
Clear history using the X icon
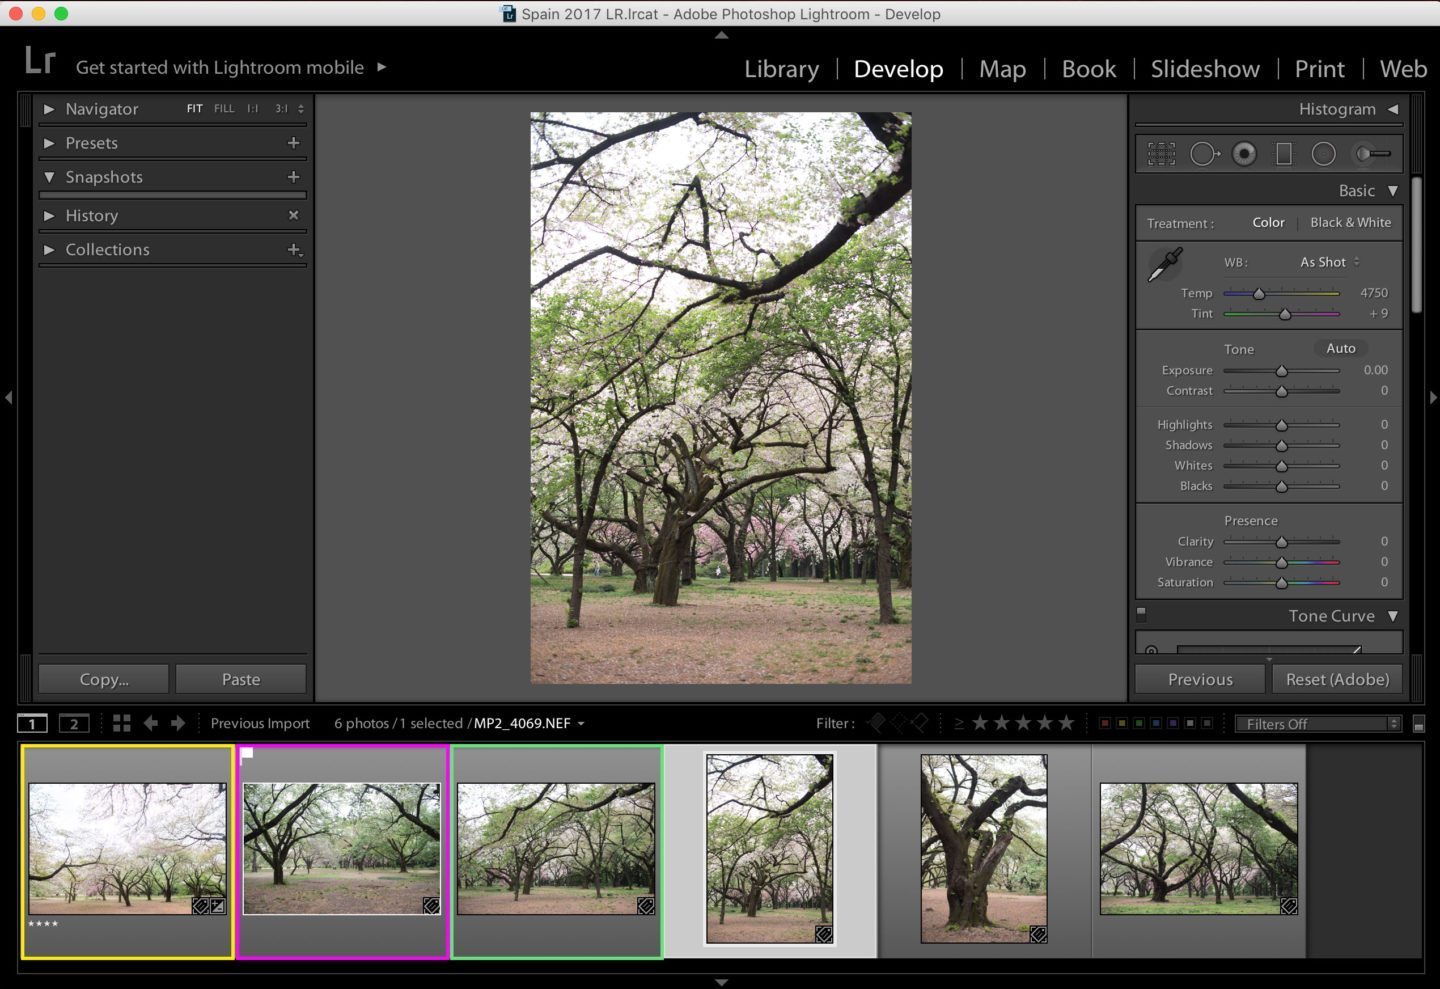pos(293,215)
